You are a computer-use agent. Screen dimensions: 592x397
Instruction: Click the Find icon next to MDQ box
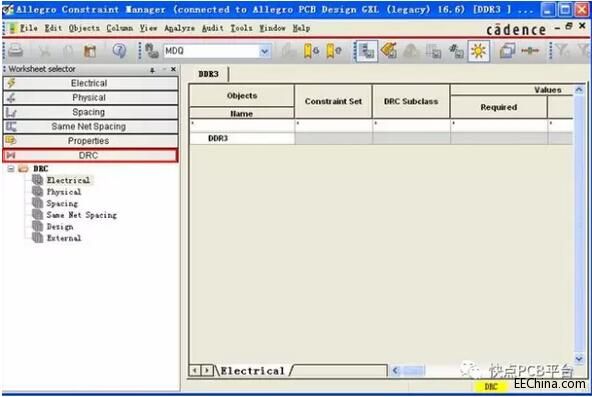point(151,51)
